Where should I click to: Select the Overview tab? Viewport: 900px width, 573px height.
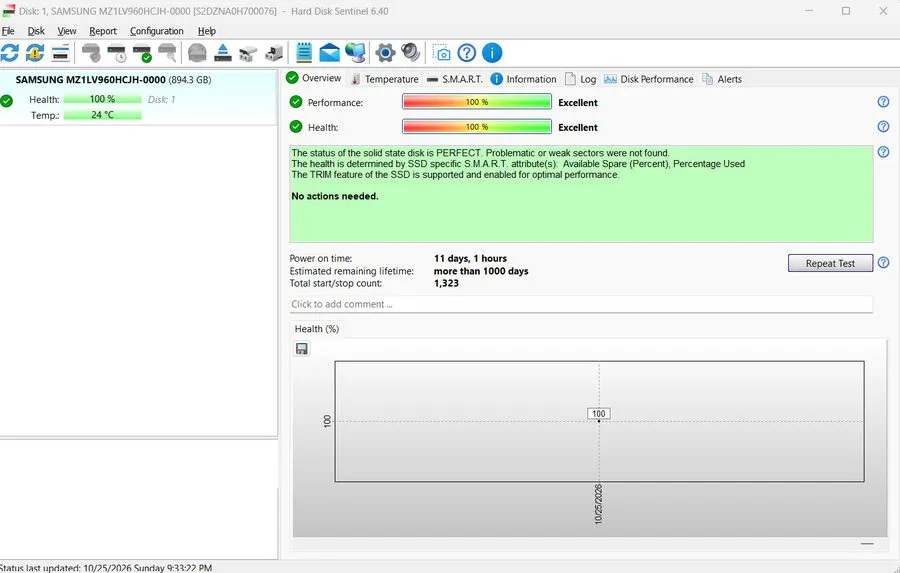click(315, 78)
